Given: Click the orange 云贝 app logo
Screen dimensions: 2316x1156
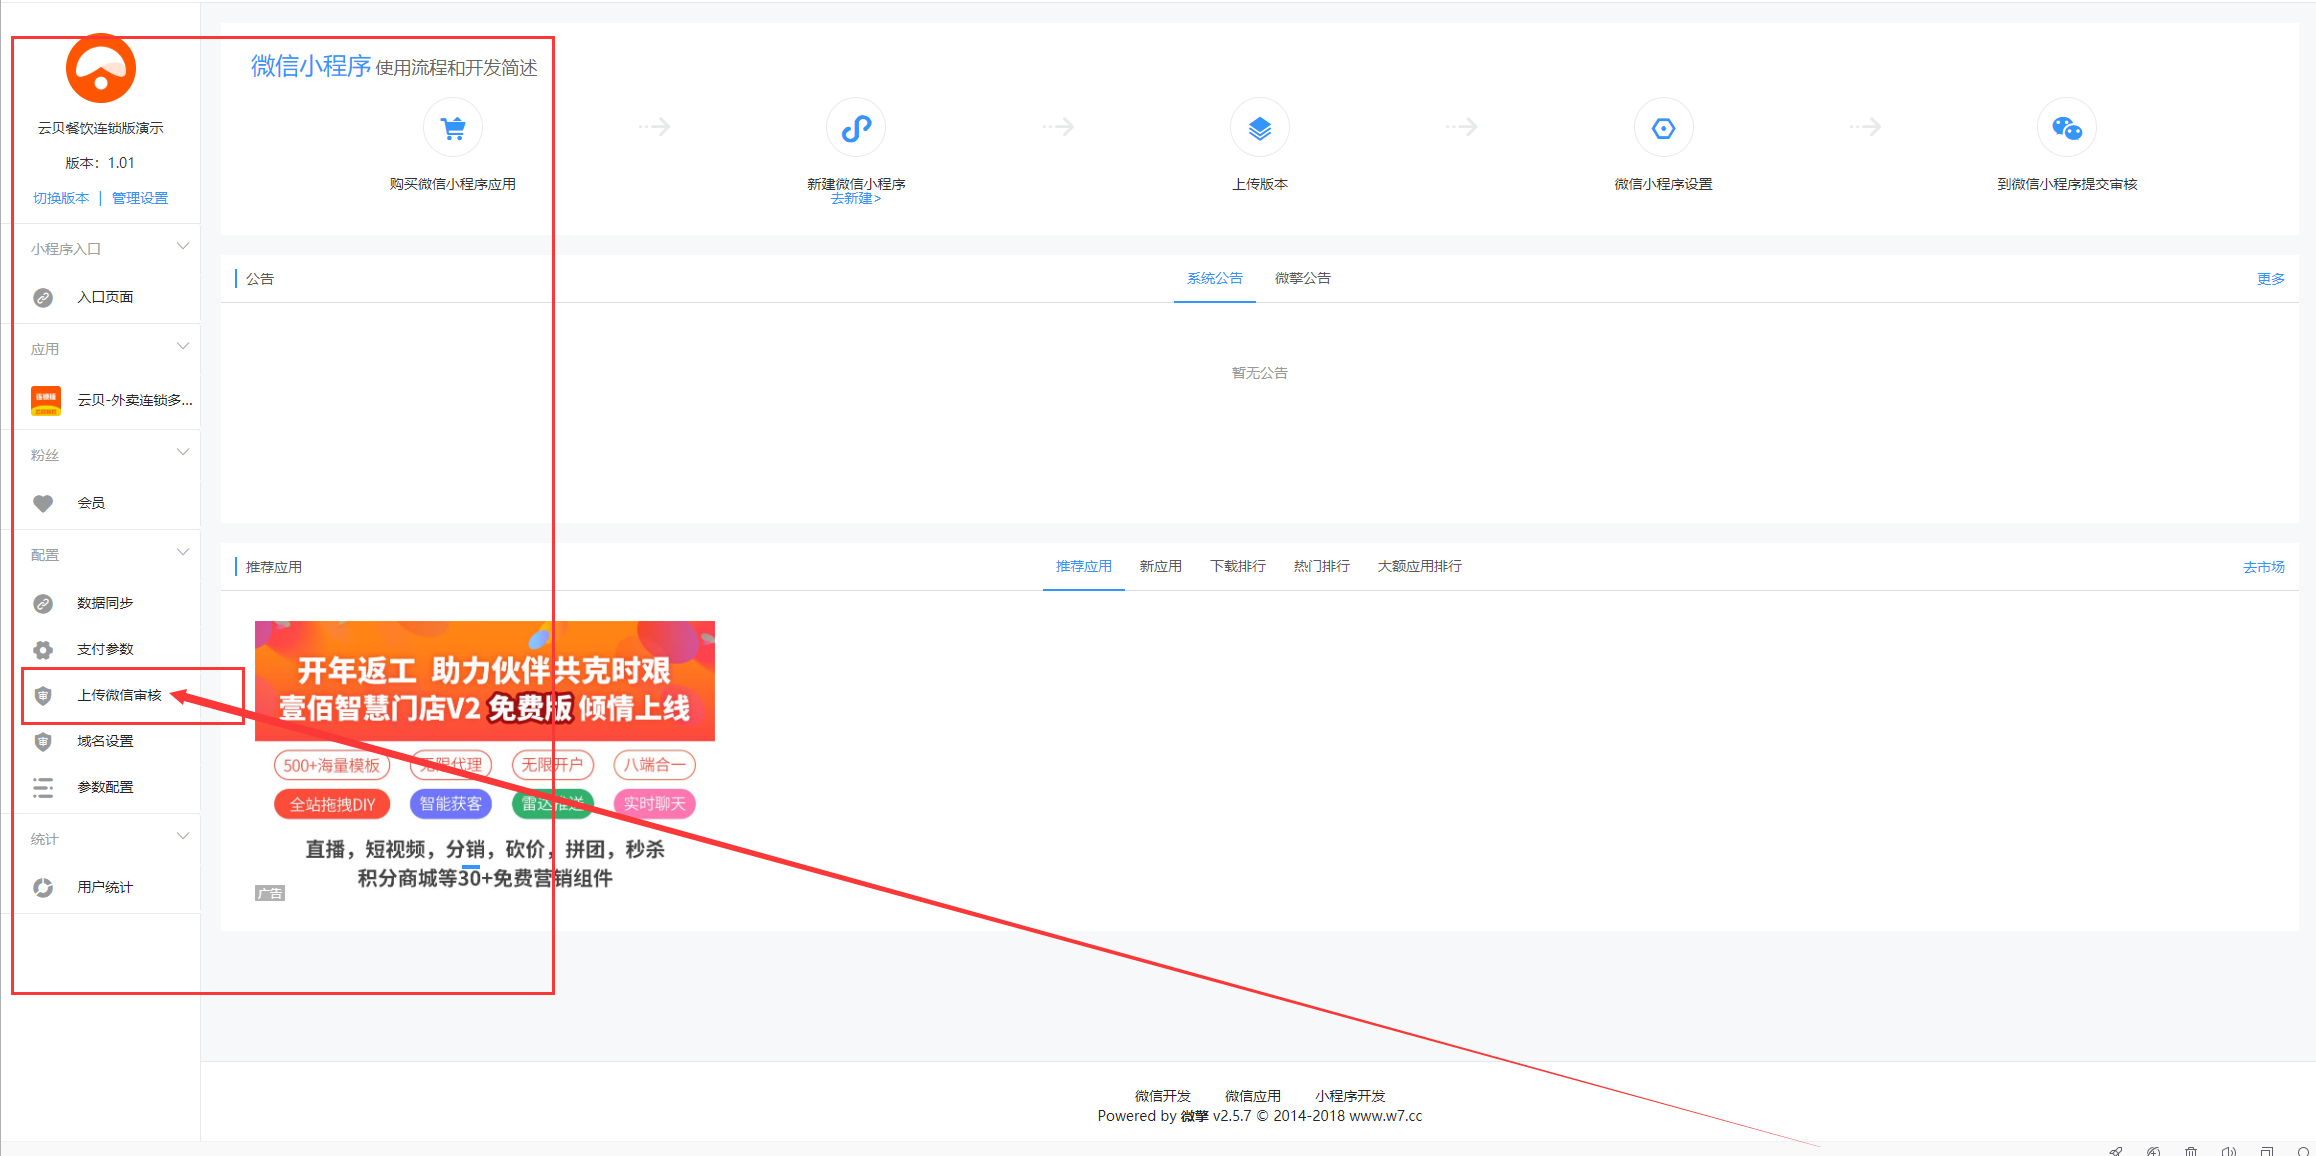Looking at the screenshot, I should (x=101, y=68).
